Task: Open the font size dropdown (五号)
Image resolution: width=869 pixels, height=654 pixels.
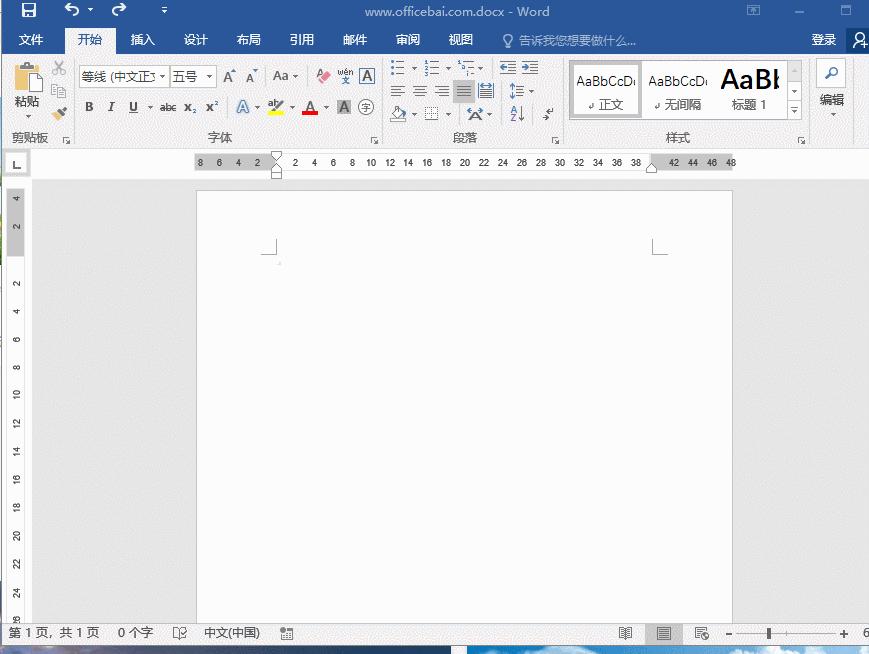Action: [x=210, y=77]
